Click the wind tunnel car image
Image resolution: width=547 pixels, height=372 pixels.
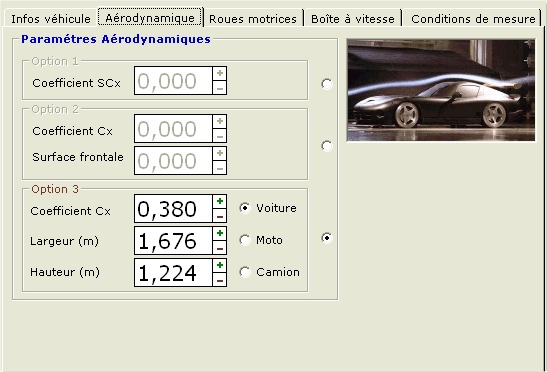[441, 90]
